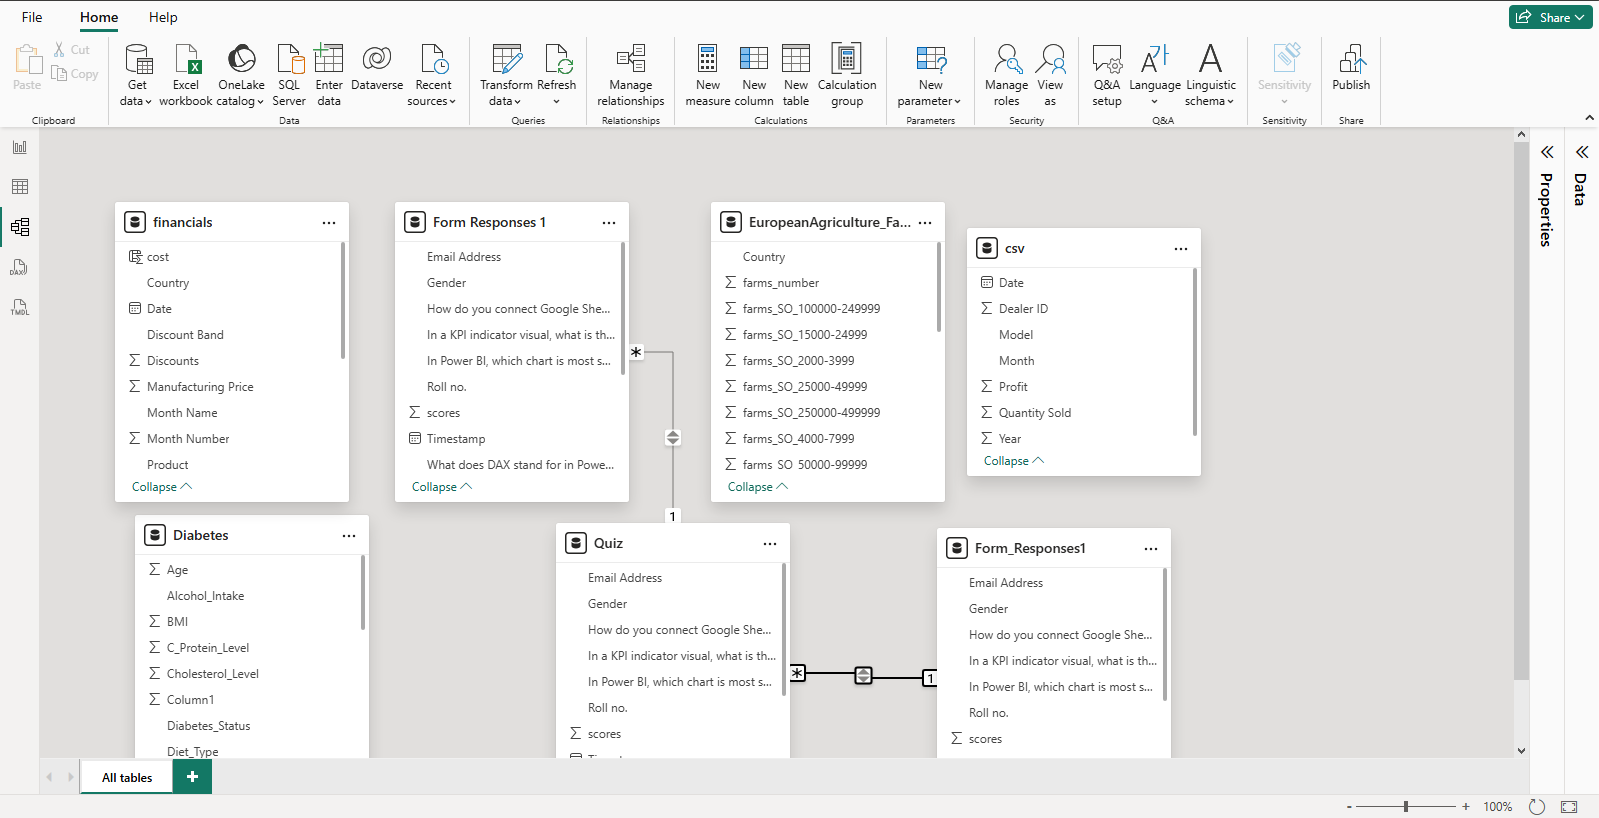Image resolution: width=1599 pixels, height=818 pixels.
Task: Switch to Report view in sidebar
Action: tap(20, 147)
